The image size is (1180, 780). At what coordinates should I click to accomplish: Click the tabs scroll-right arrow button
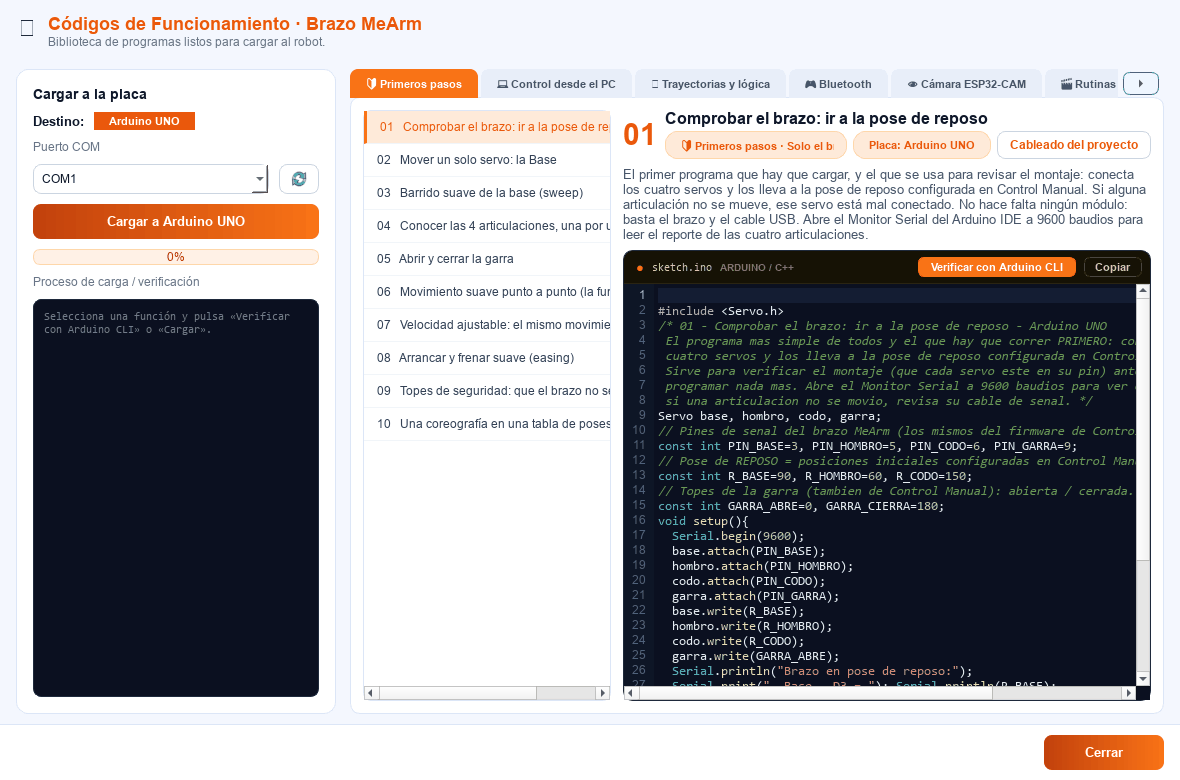tap(1140, 84)
